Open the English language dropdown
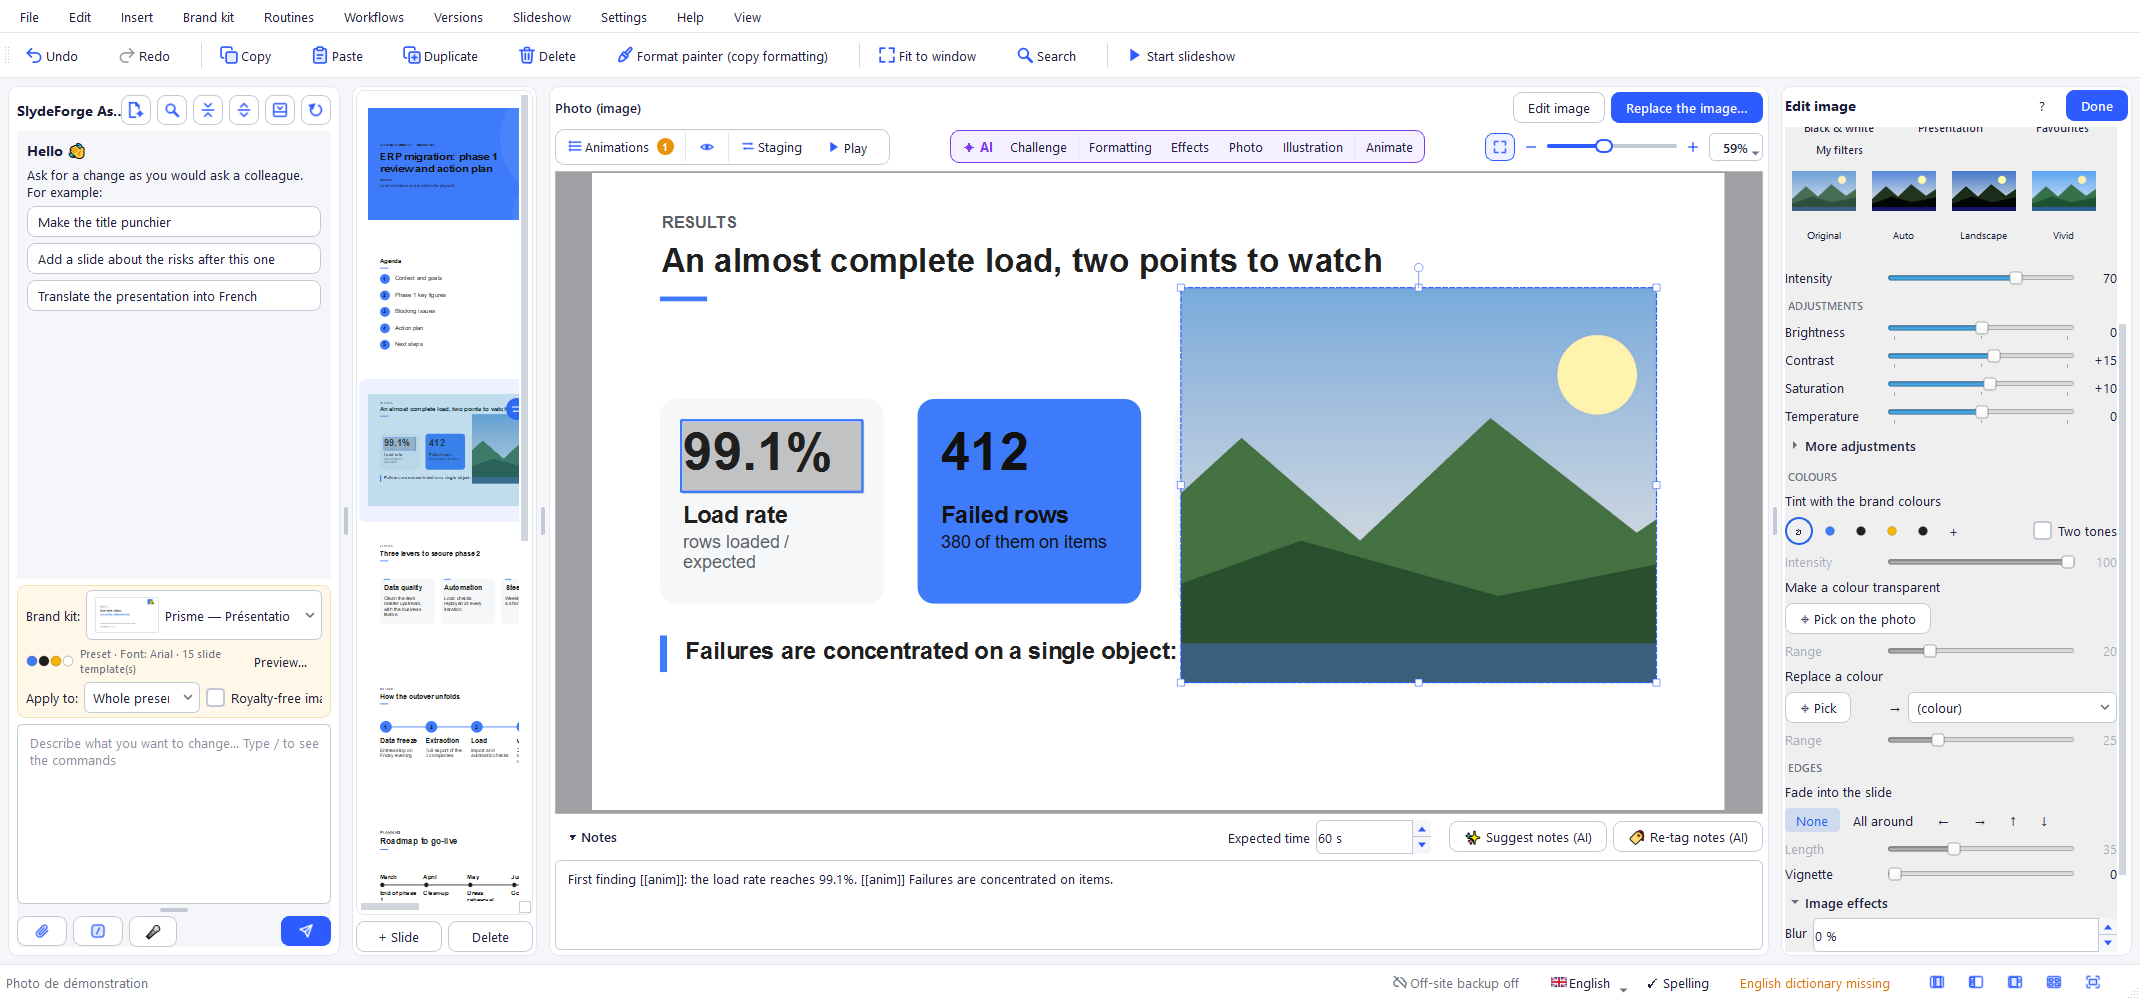The height and width of the screenshot is (1000, 2140). coord(1589,983)
